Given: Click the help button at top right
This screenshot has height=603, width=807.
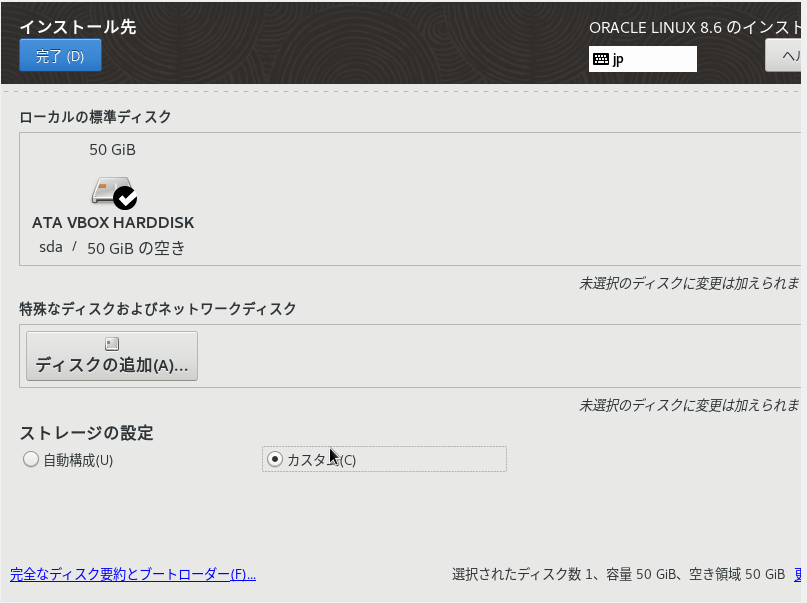Looking at the screenshot, I should 785,56.
